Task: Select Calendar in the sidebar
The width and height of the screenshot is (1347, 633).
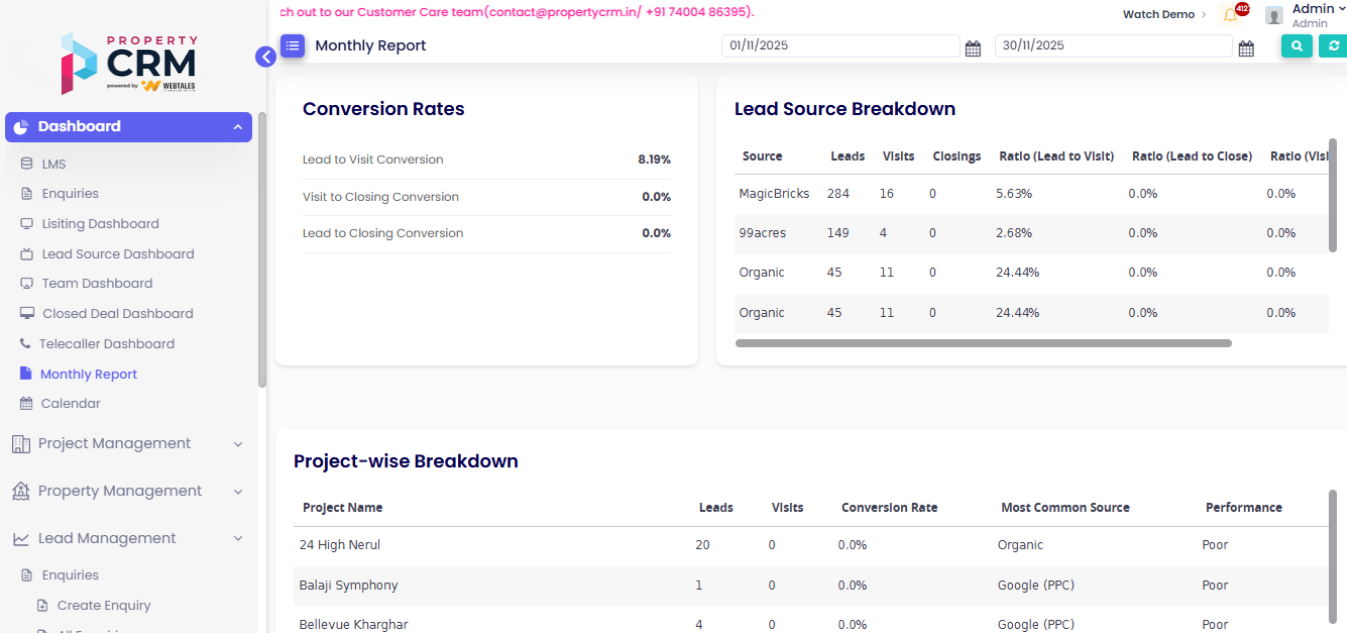Action: point(70,404)
